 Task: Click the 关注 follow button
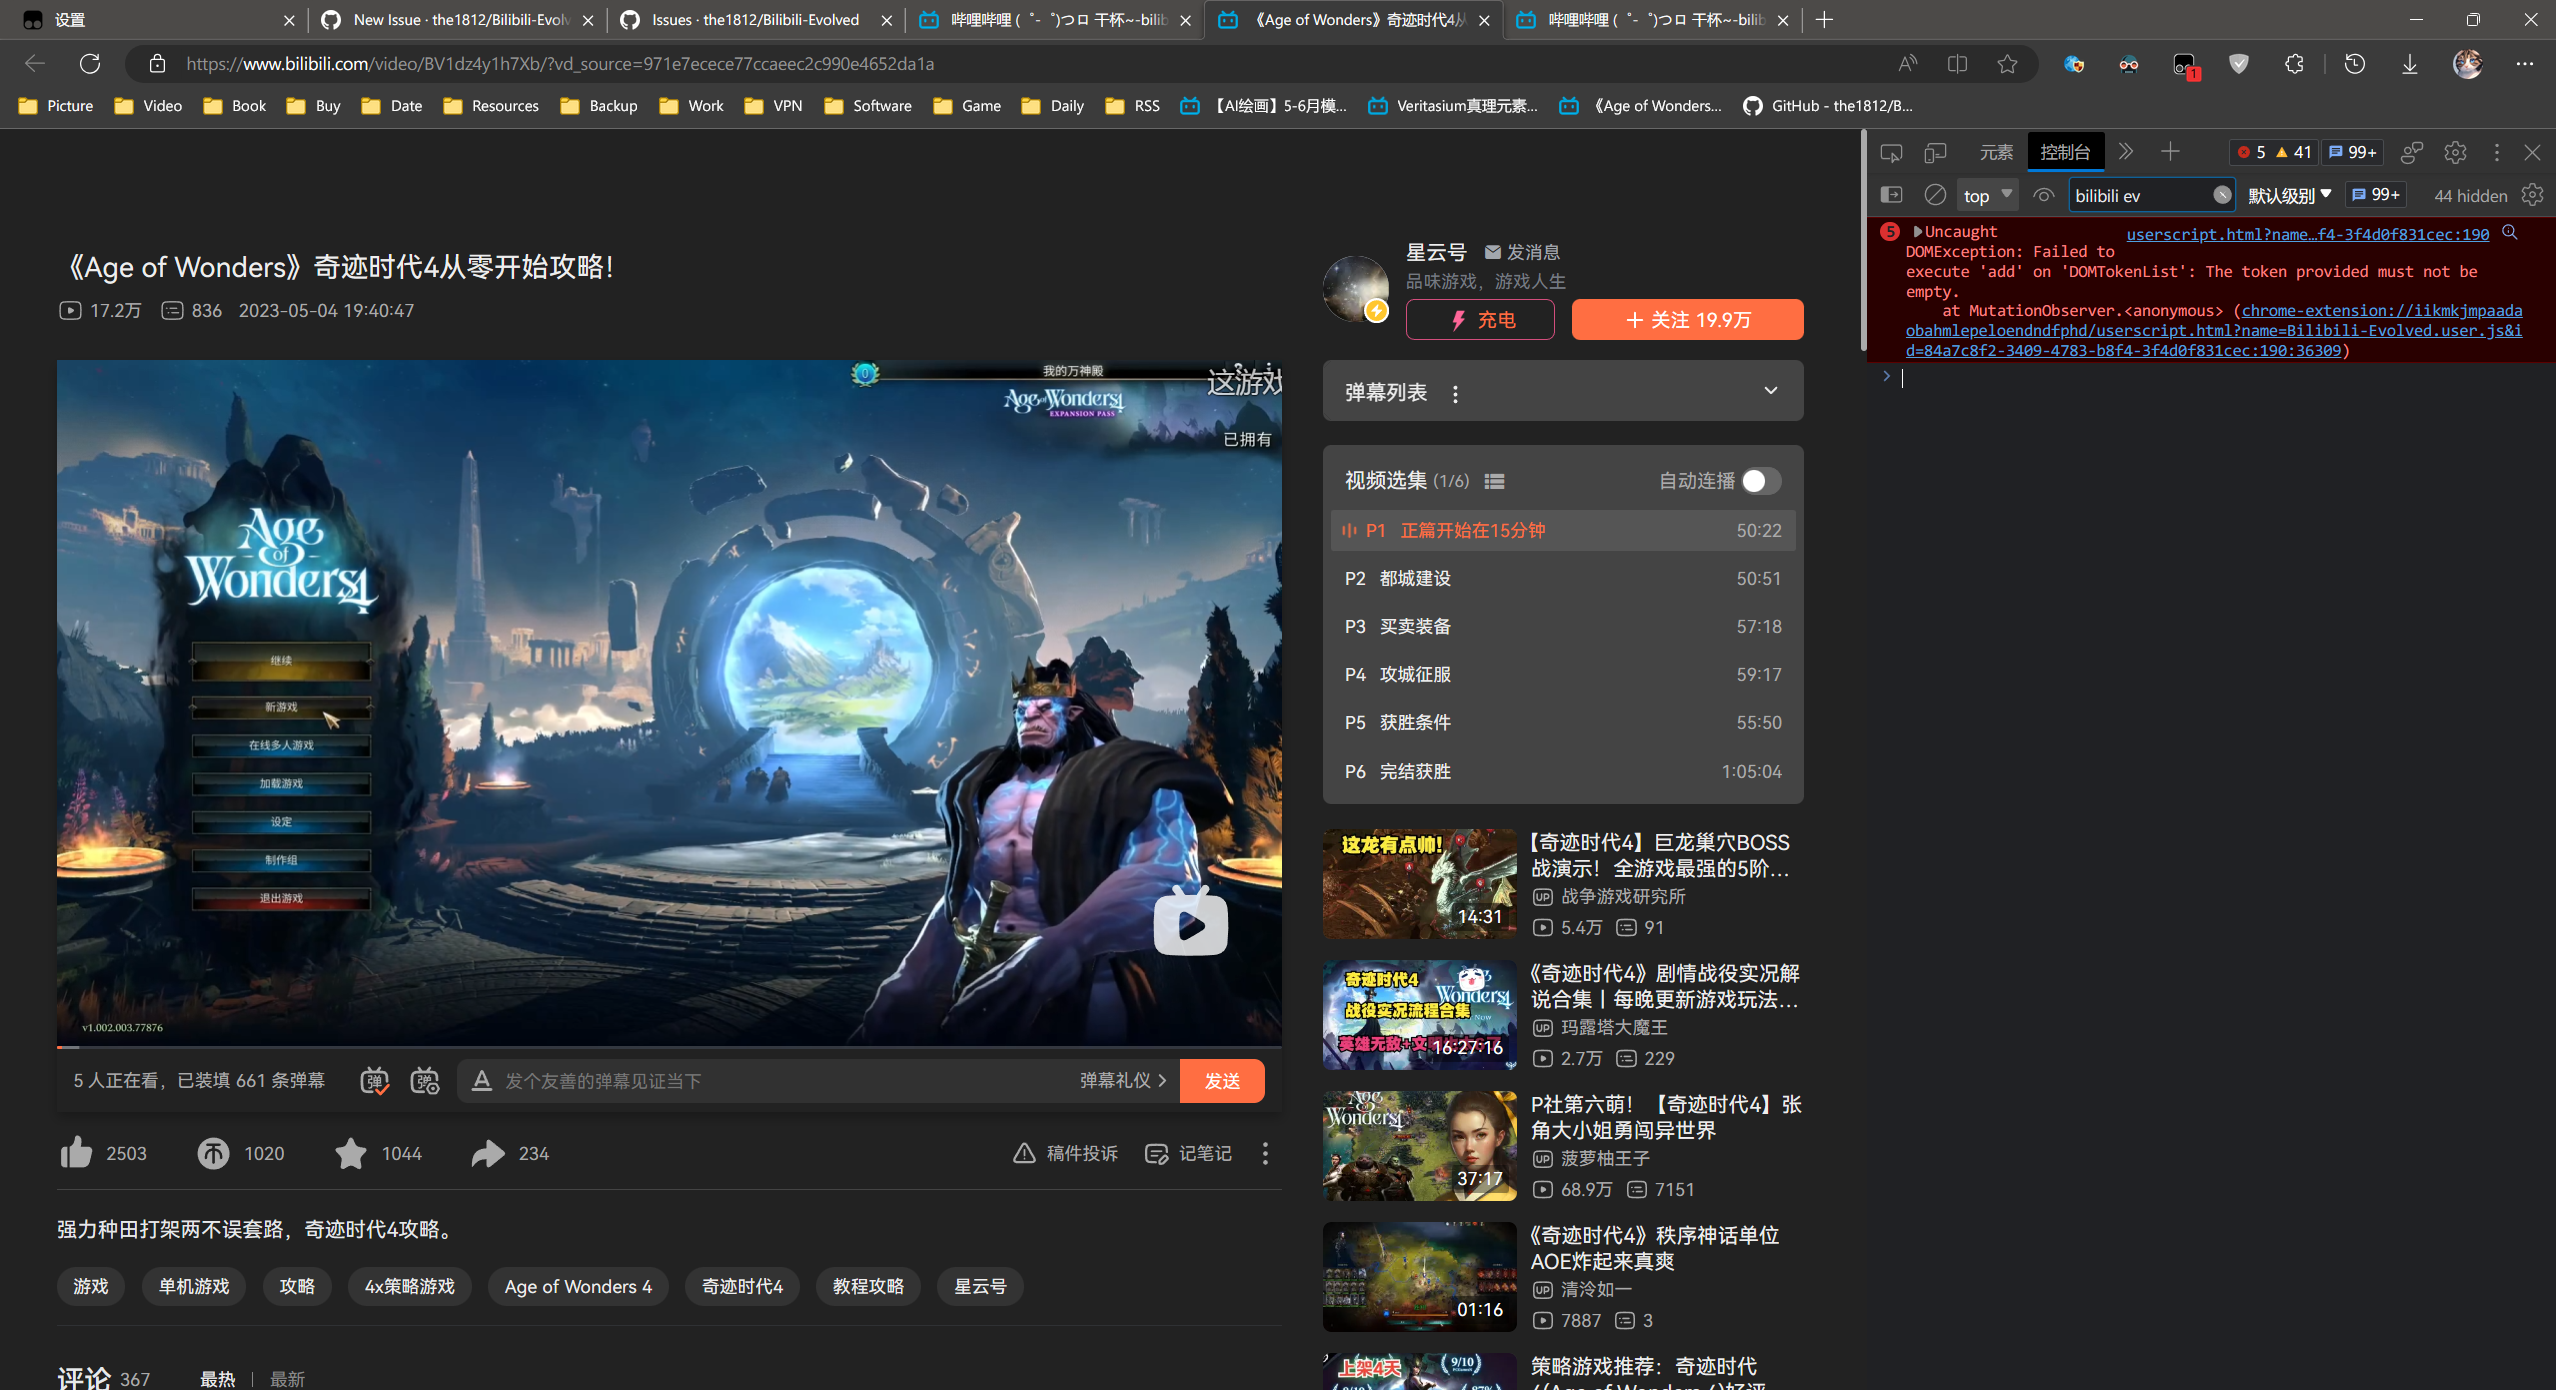(1686, 319)
